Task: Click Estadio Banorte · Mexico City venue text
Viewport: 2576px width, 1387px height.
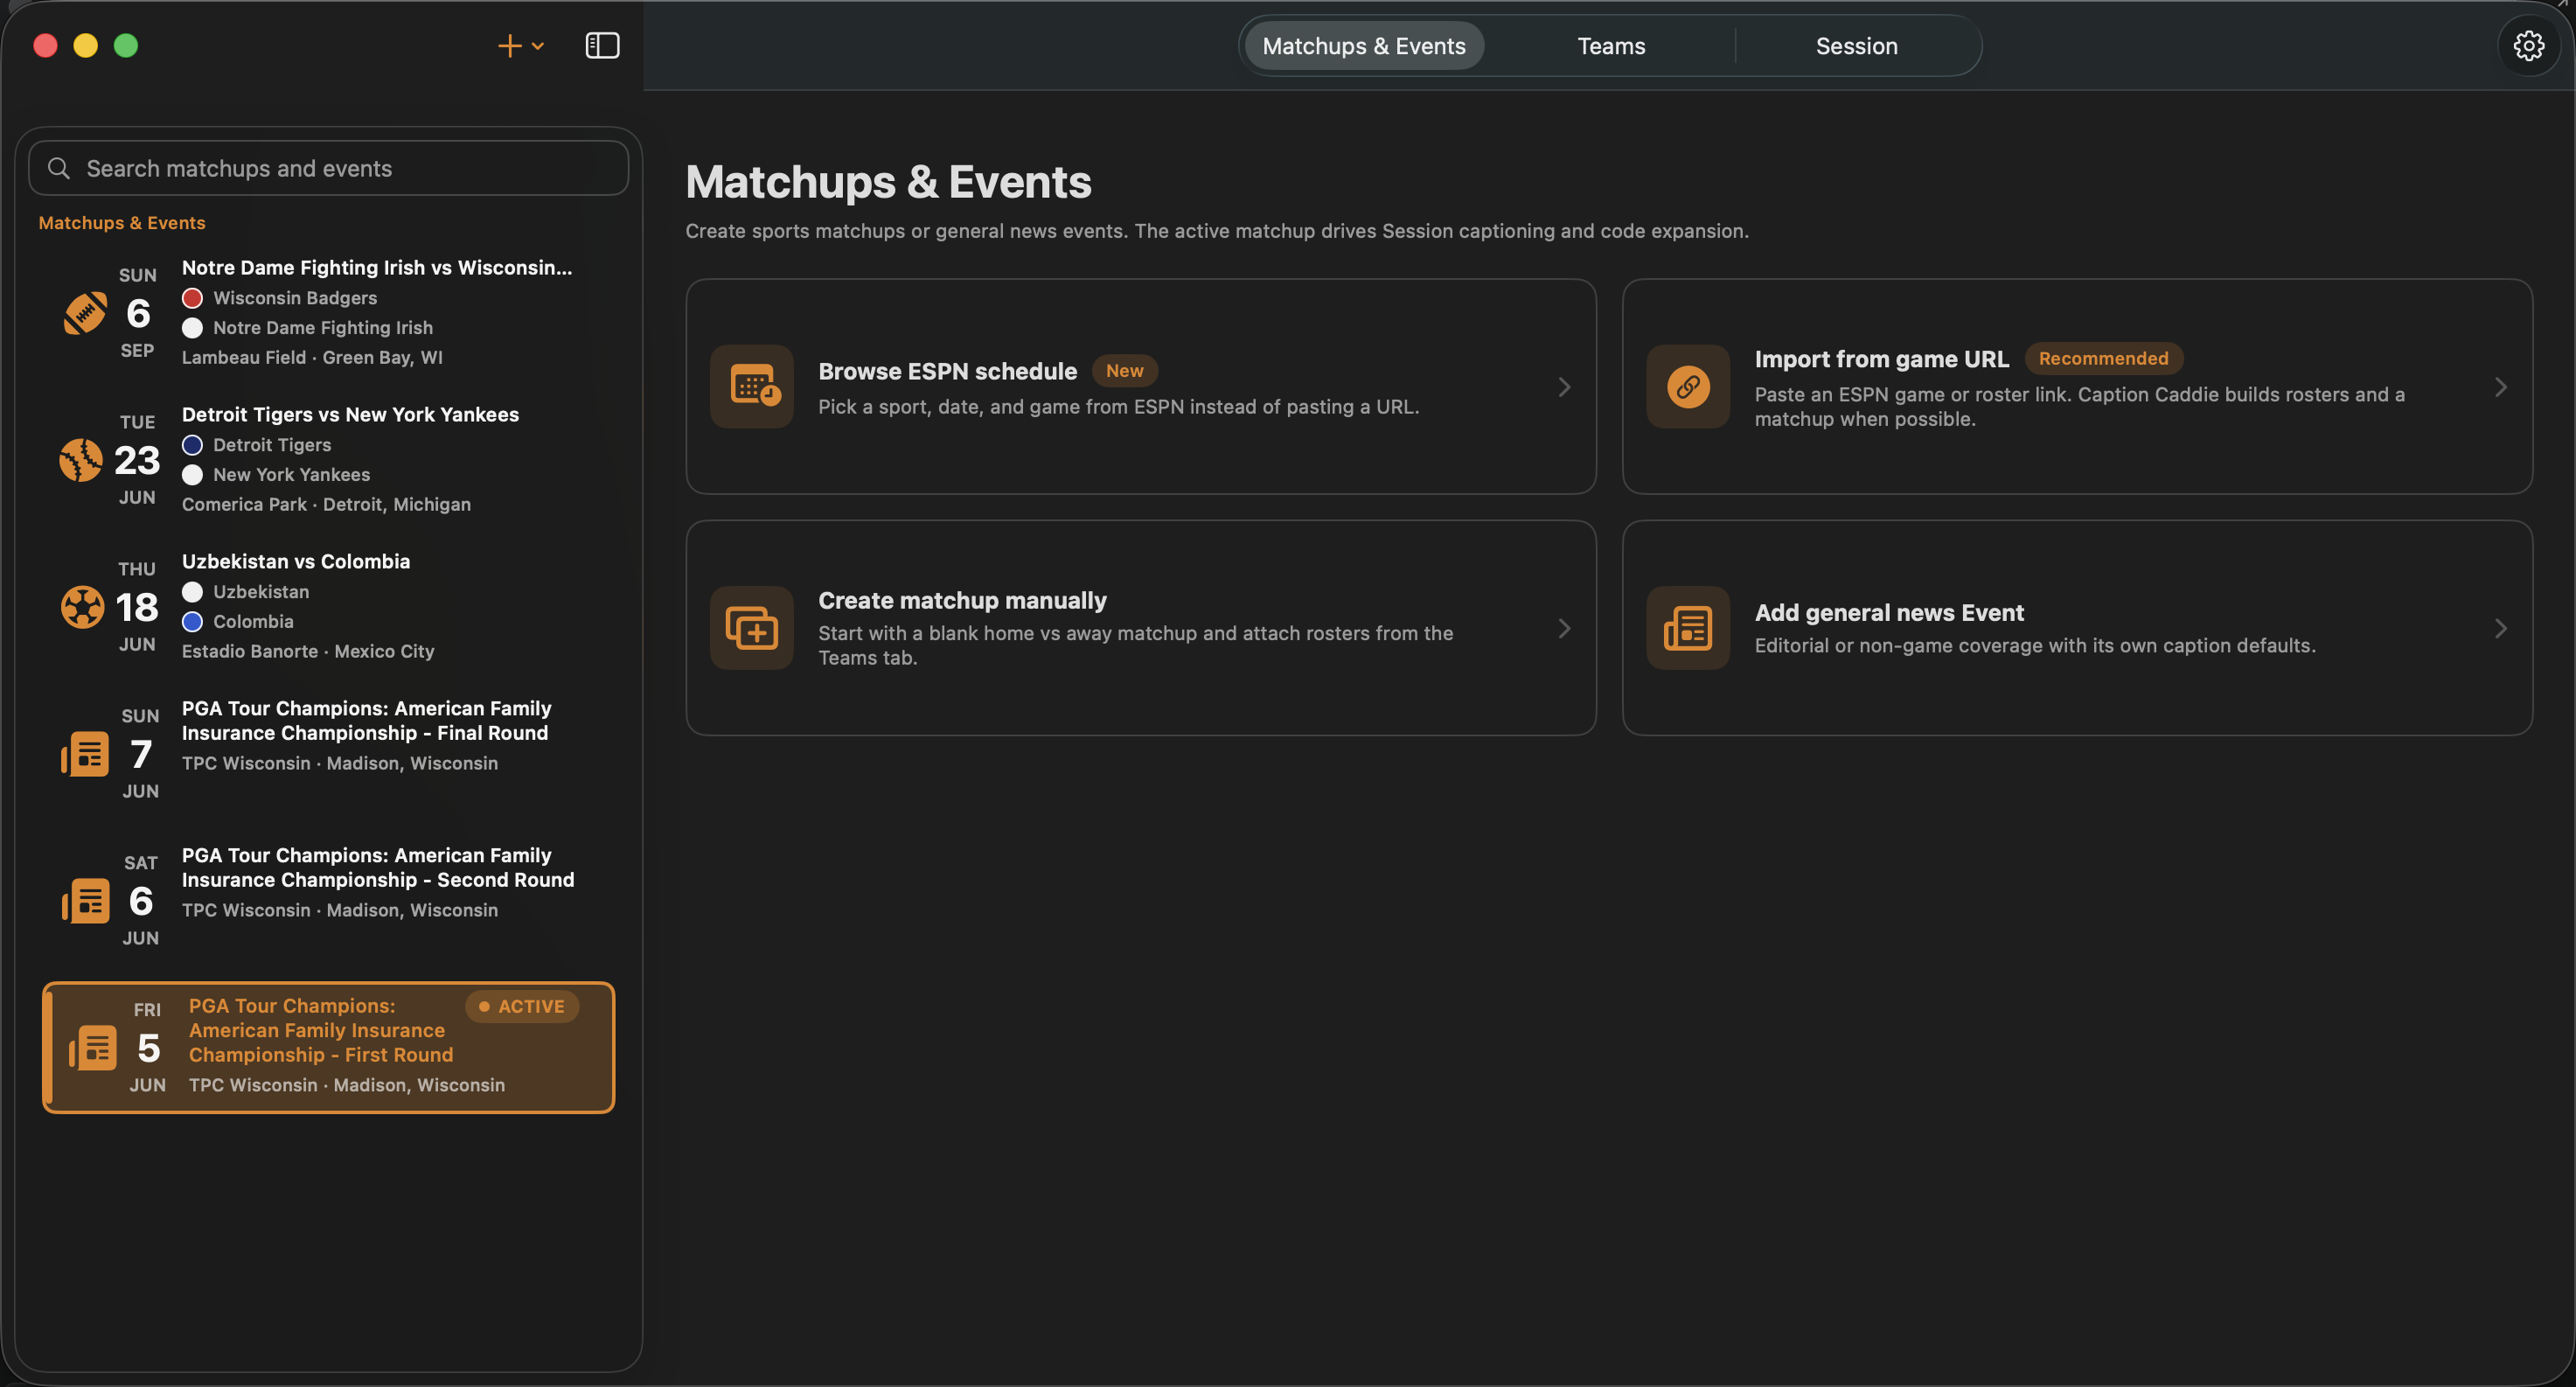Action: (308, 652)
